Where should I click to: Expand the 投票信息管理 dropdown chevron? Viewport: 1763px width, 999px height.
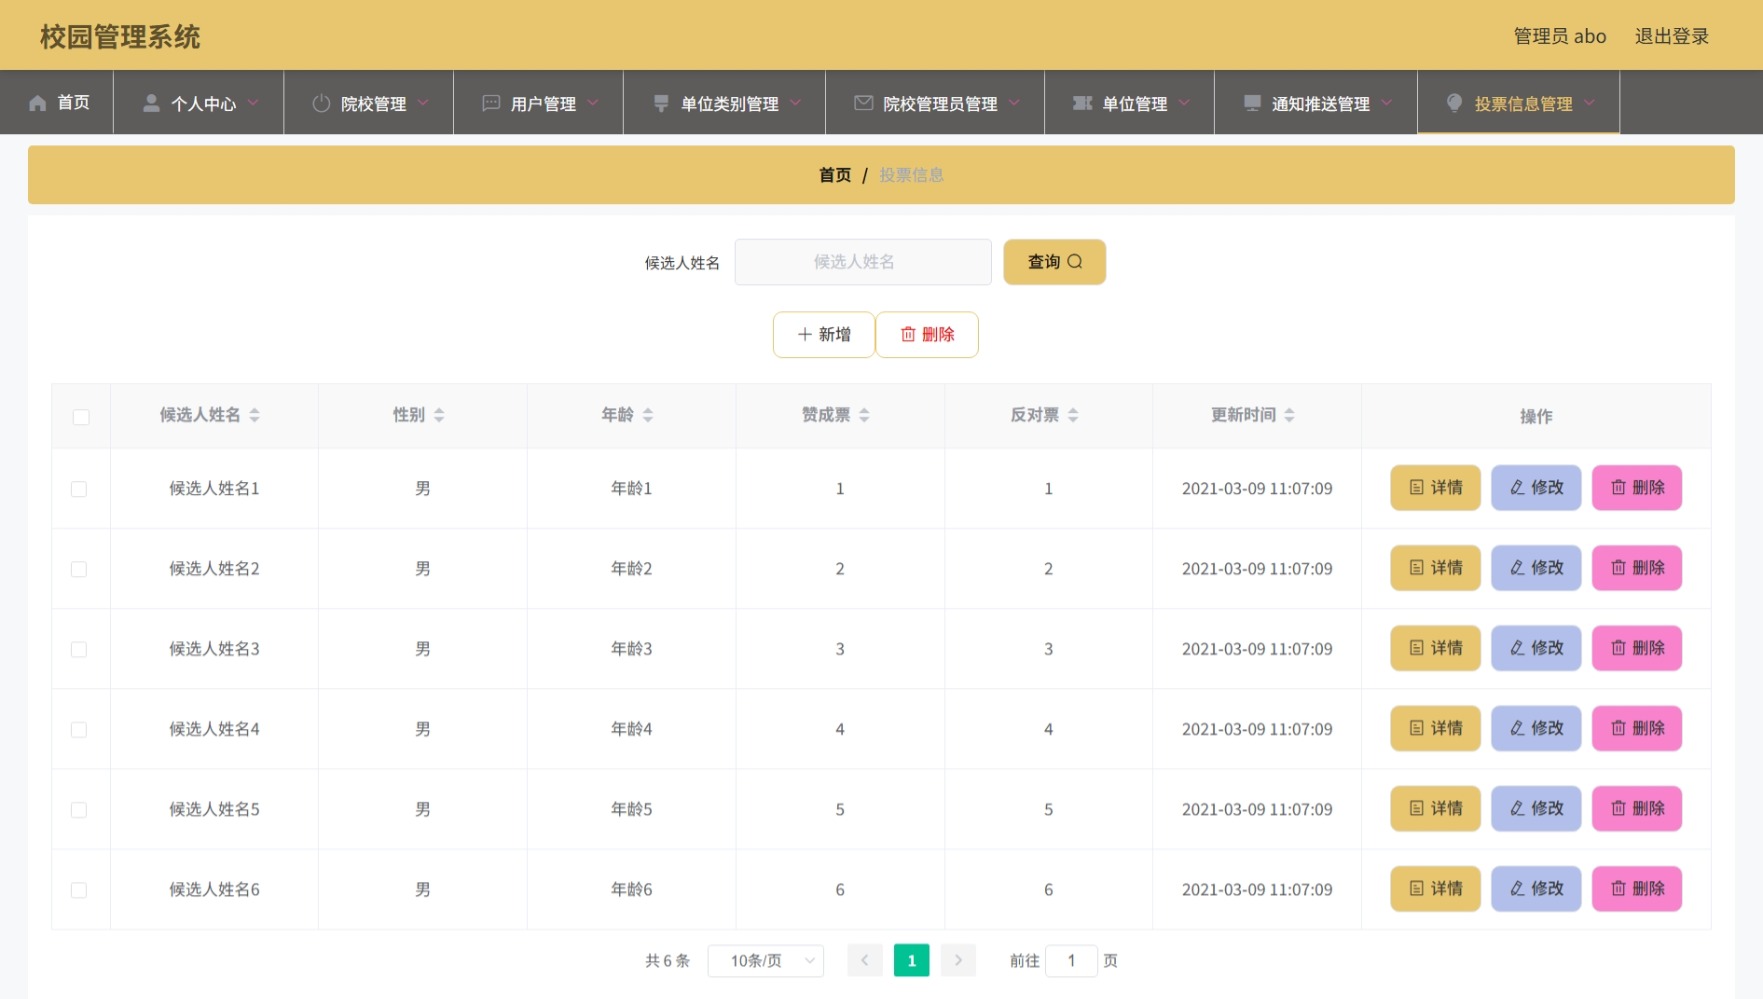[x=1590, y=103]
